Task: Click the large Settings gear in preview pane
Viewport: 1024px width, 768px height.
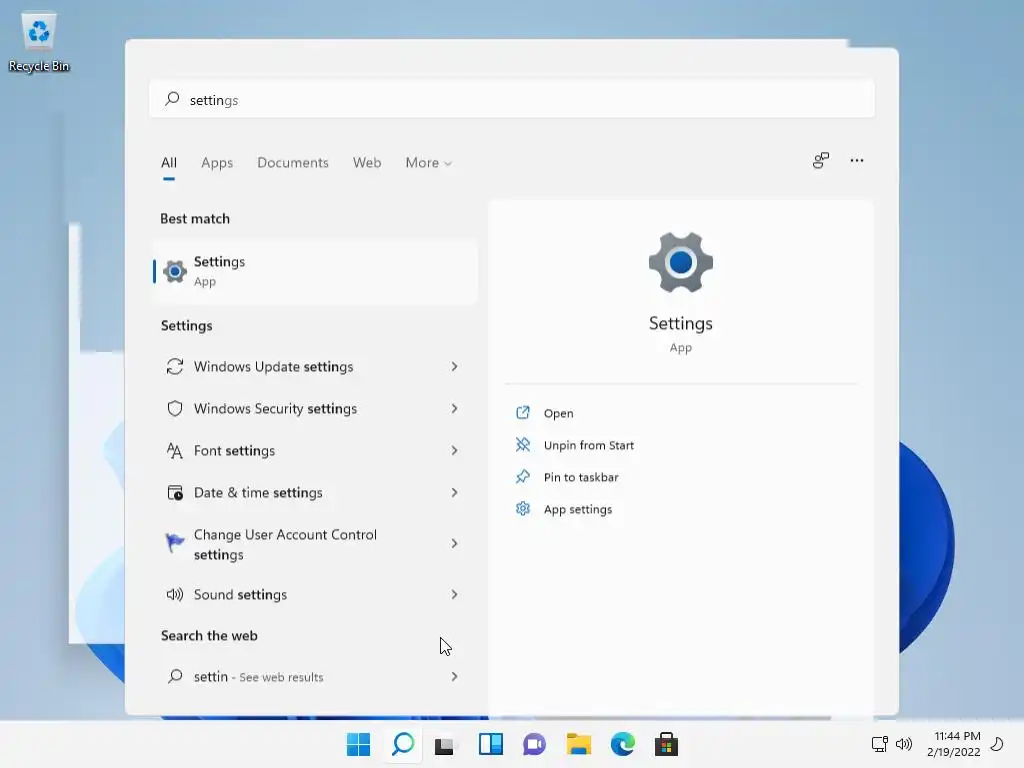Action: click(x=680, y=263)
